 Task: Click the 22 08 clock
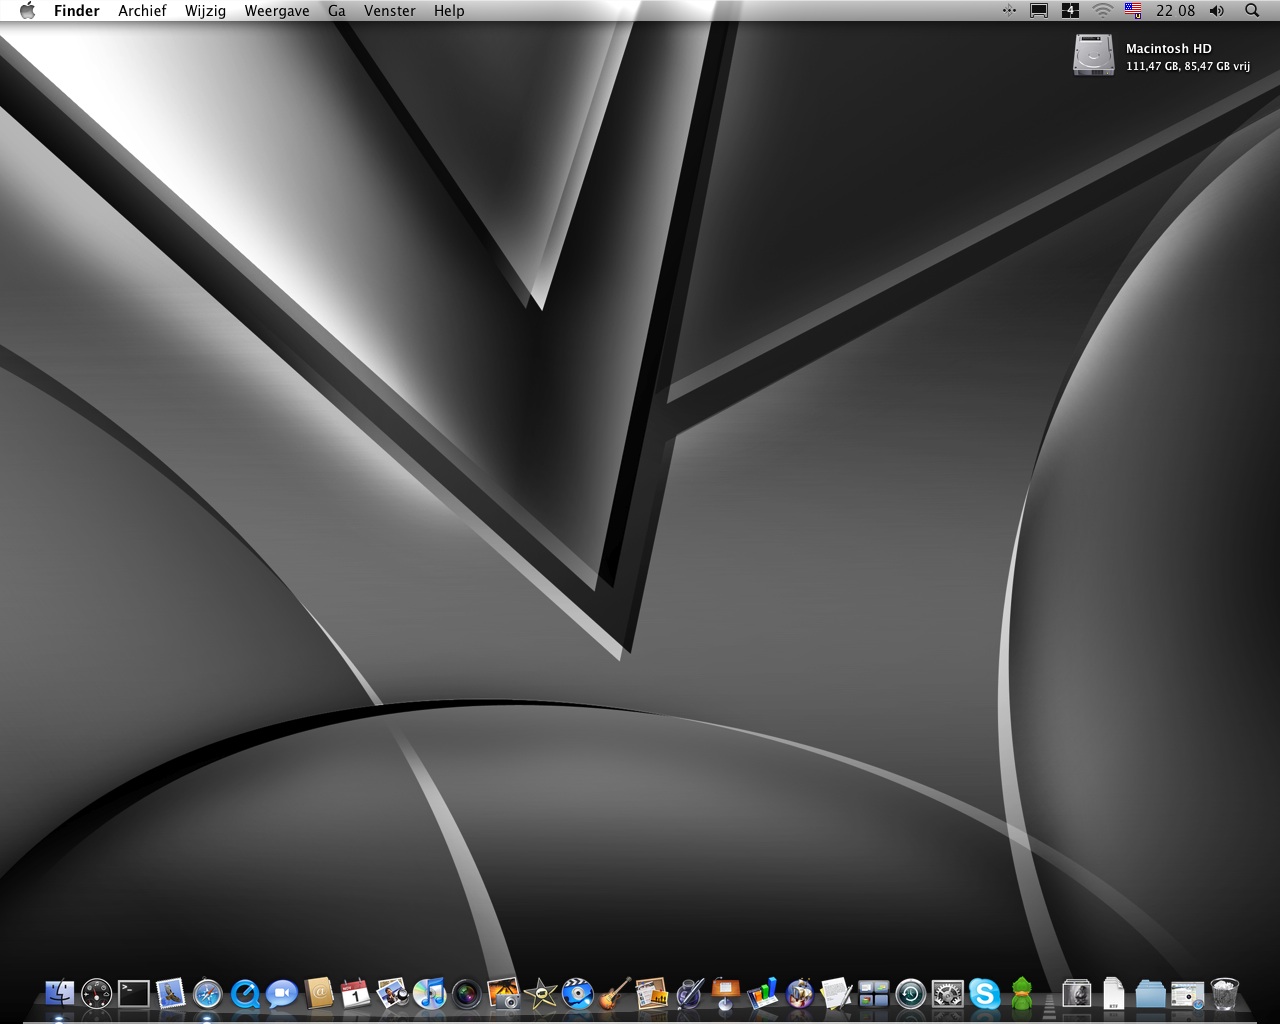(1175, 11)
